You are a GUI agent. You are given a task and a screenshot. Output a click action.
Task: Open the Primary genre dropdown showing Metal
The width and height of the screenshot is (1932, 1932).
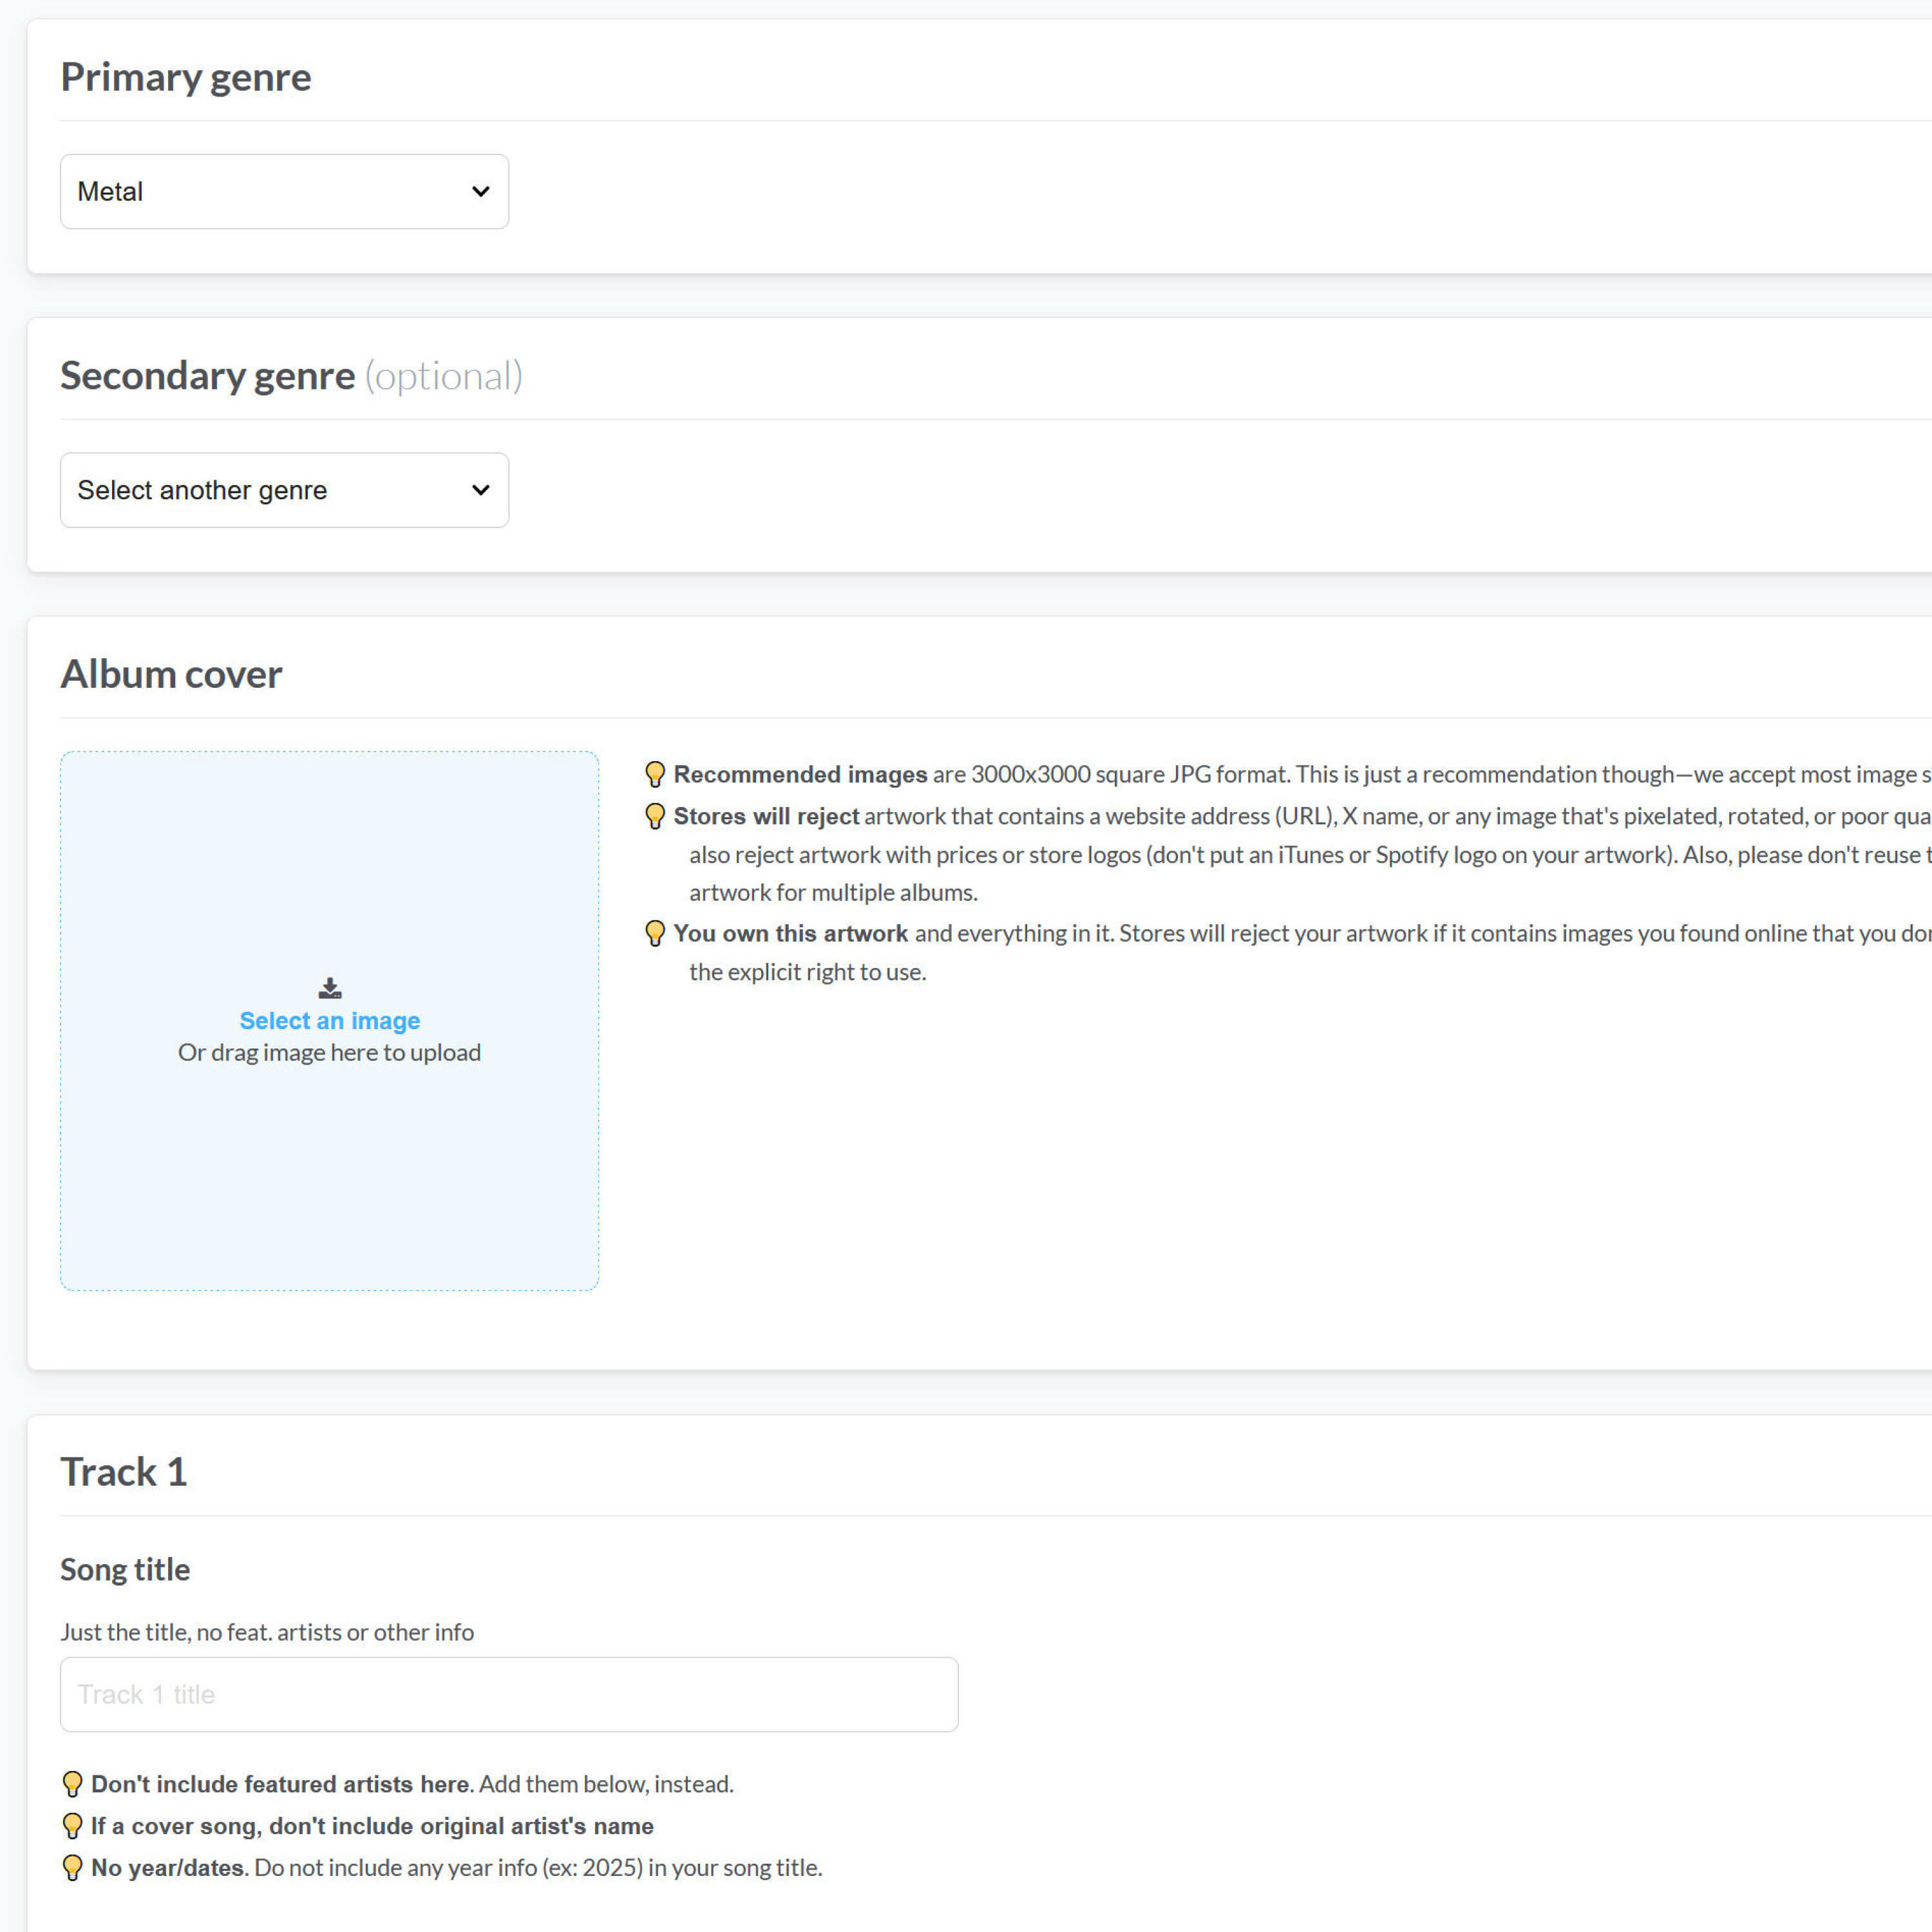[x=284, y=191]
